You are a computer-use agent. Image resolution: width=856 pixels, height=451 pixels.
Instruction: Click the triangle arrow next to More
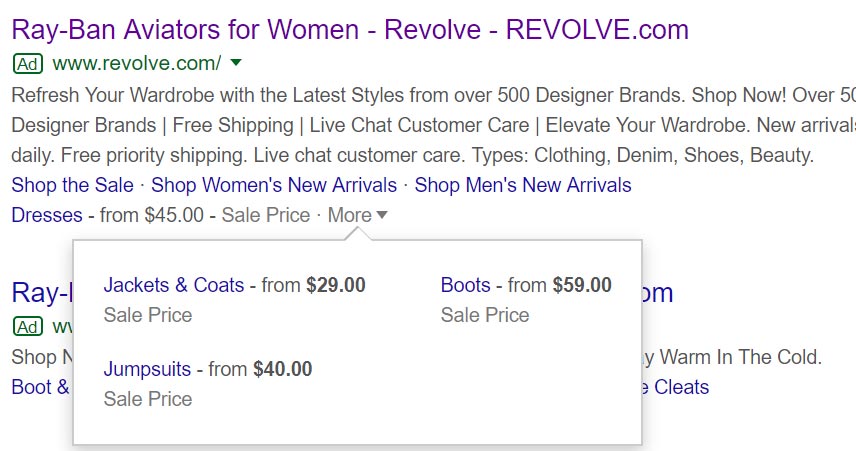(382, 215)
